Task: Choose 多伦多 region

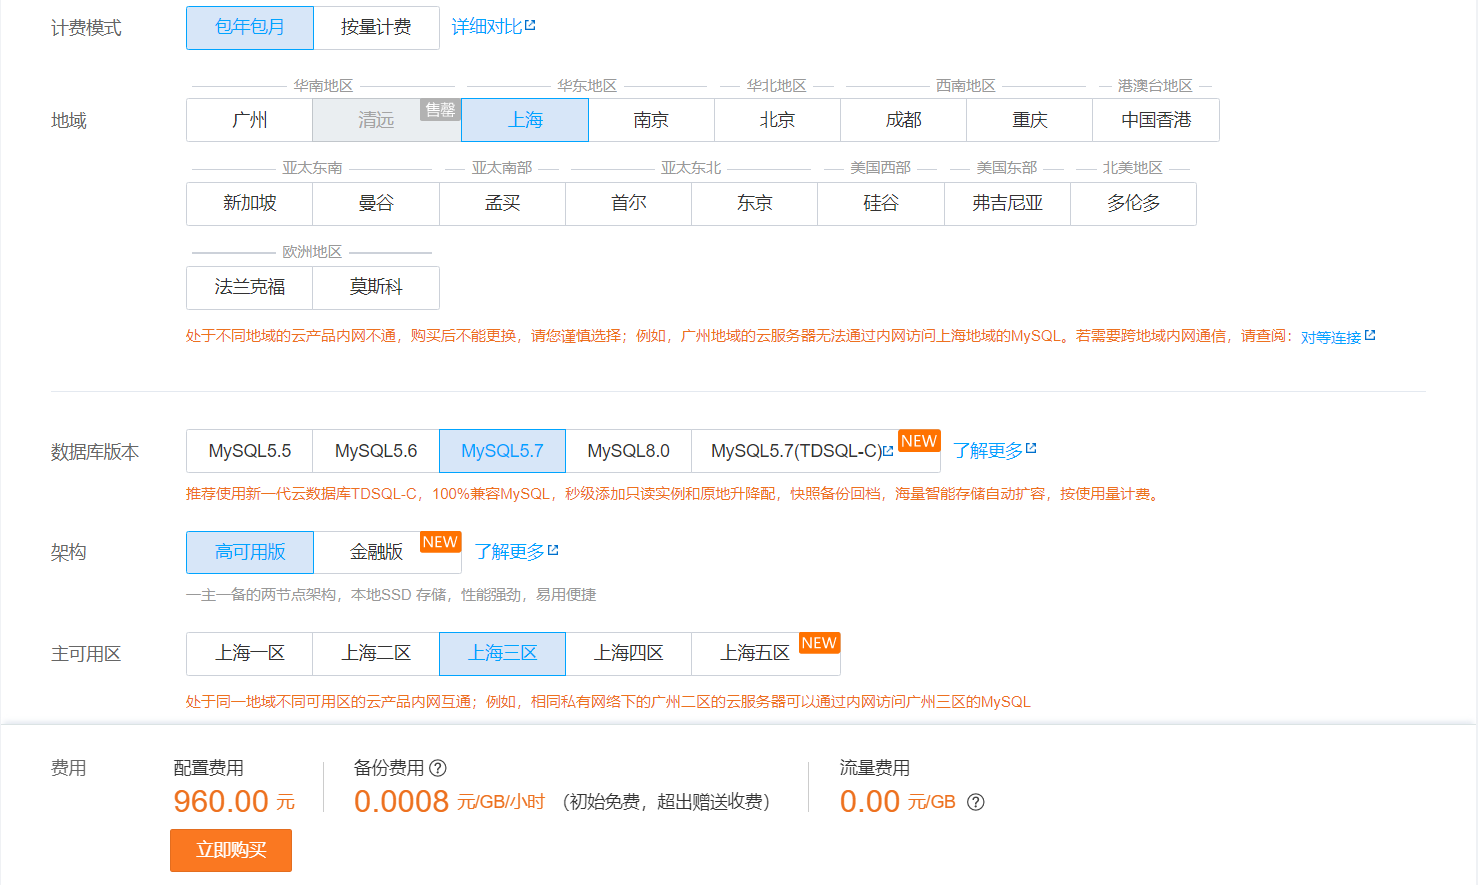Action: (1133, 204)
